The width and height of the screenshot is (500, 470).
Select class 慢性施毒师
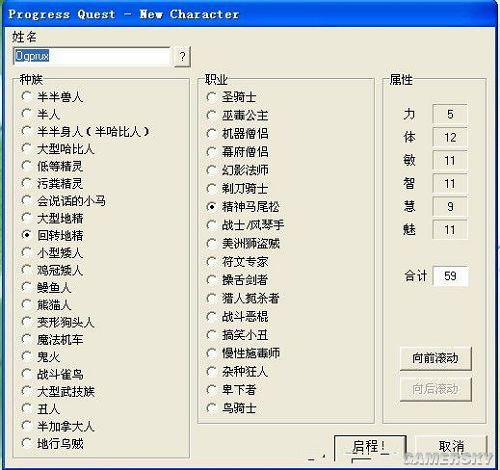243,353
